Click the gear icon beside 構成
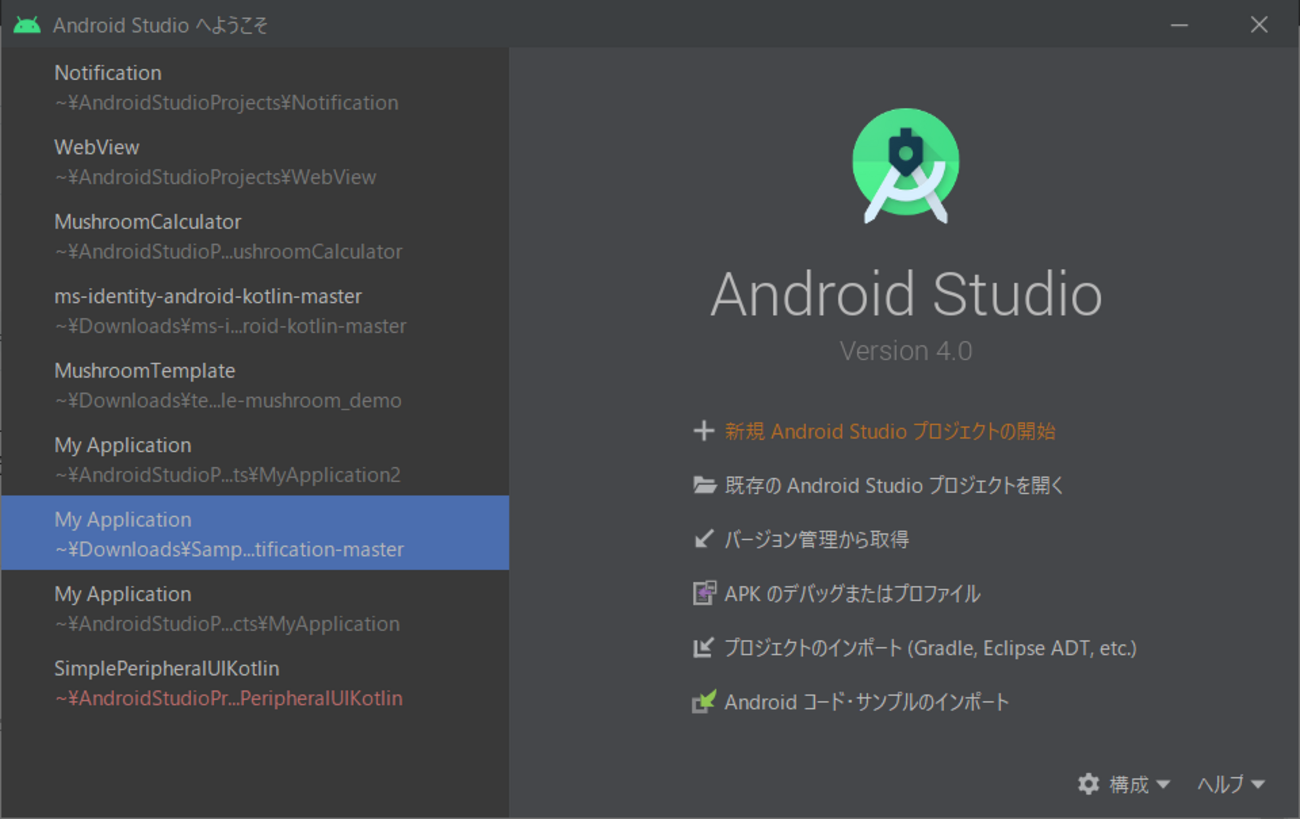 1088,784
